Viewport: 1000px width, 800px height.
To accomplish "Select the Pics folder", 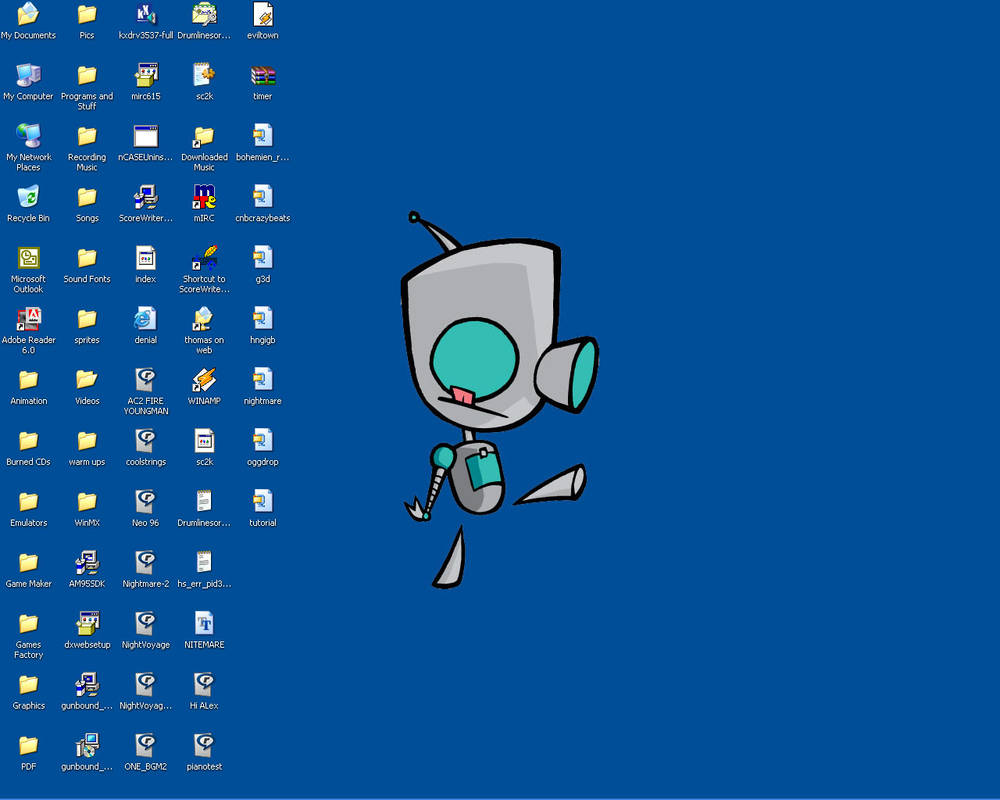I will pos(87,20).
